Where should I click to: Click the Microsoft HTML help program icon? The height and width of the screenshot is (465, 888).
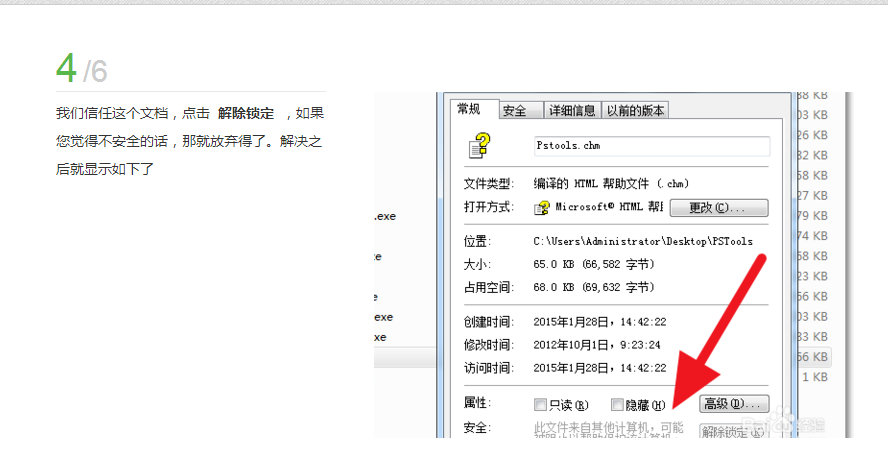(x=541, y=208)
